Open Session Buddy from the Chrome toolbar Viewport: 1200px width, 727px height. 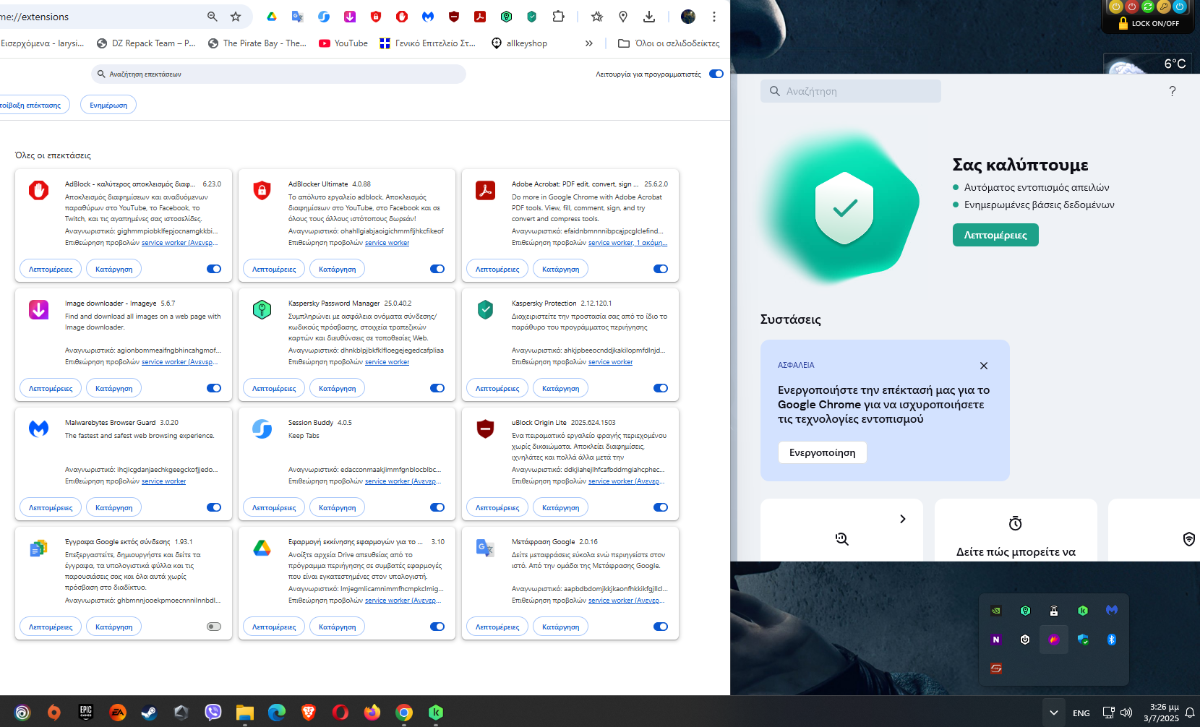(x=324, y=17)
